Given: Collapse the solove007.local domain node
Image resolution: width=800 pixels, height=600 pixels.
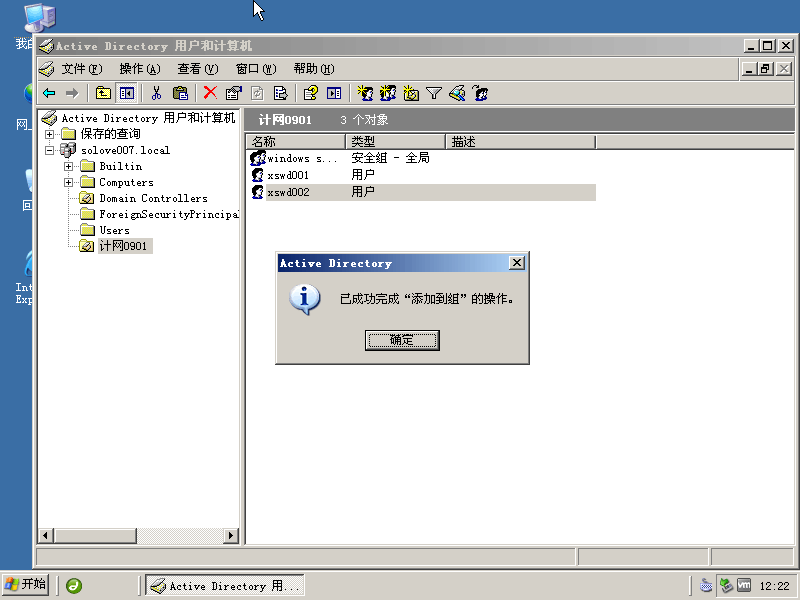Looking at the screenshot, I should (50, 150).
